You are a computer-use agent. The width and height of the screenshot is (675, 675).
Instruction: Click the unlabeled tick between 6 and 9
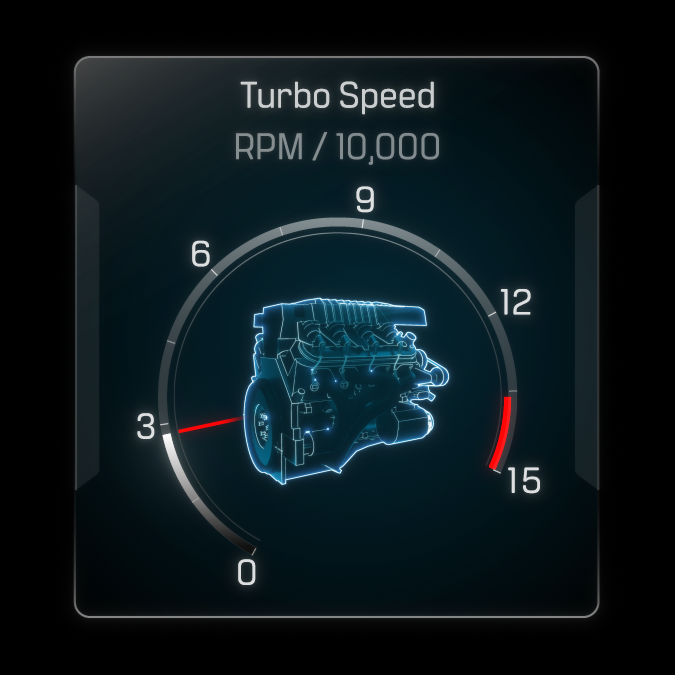(x=281, y=232)
